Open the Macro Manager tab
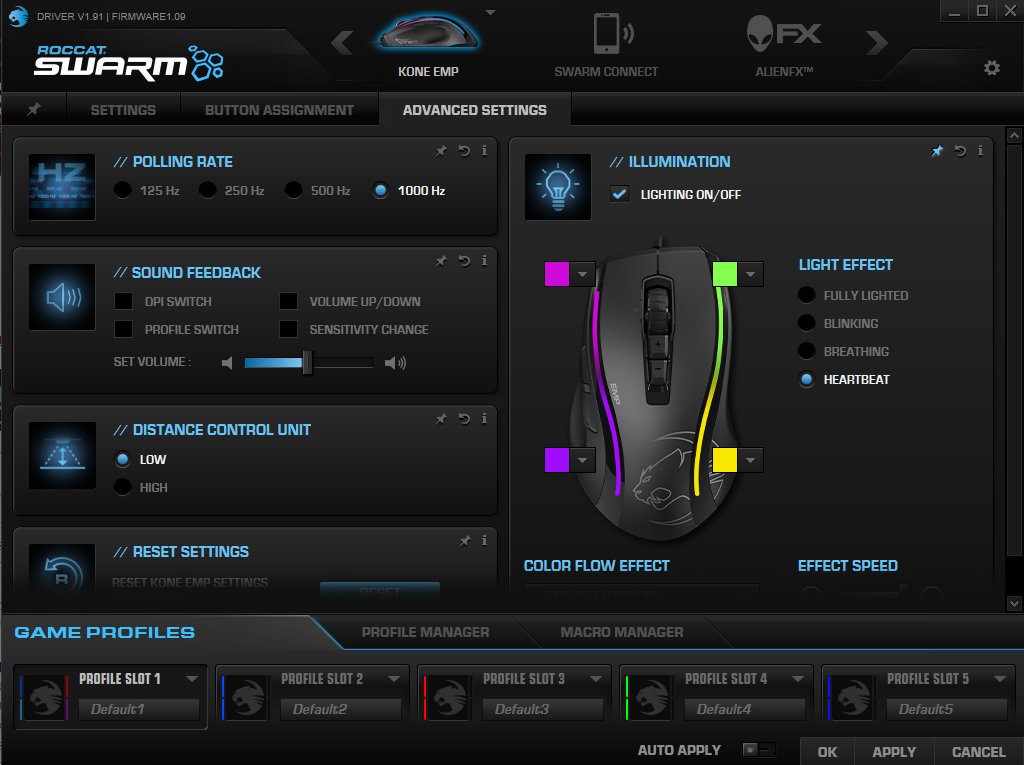The image size is (1024, 765). point(621,632)
